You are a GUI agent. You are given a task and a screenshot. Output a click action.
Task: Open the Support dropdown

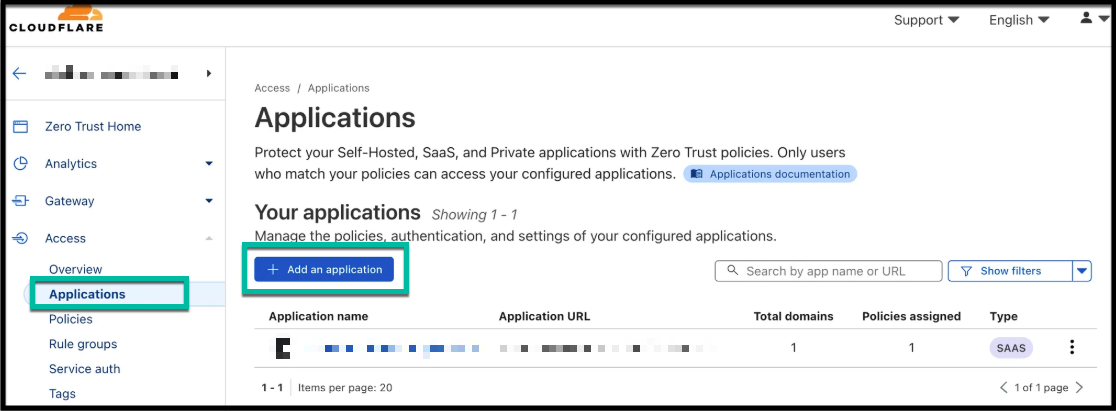click(x=927, y=20)
